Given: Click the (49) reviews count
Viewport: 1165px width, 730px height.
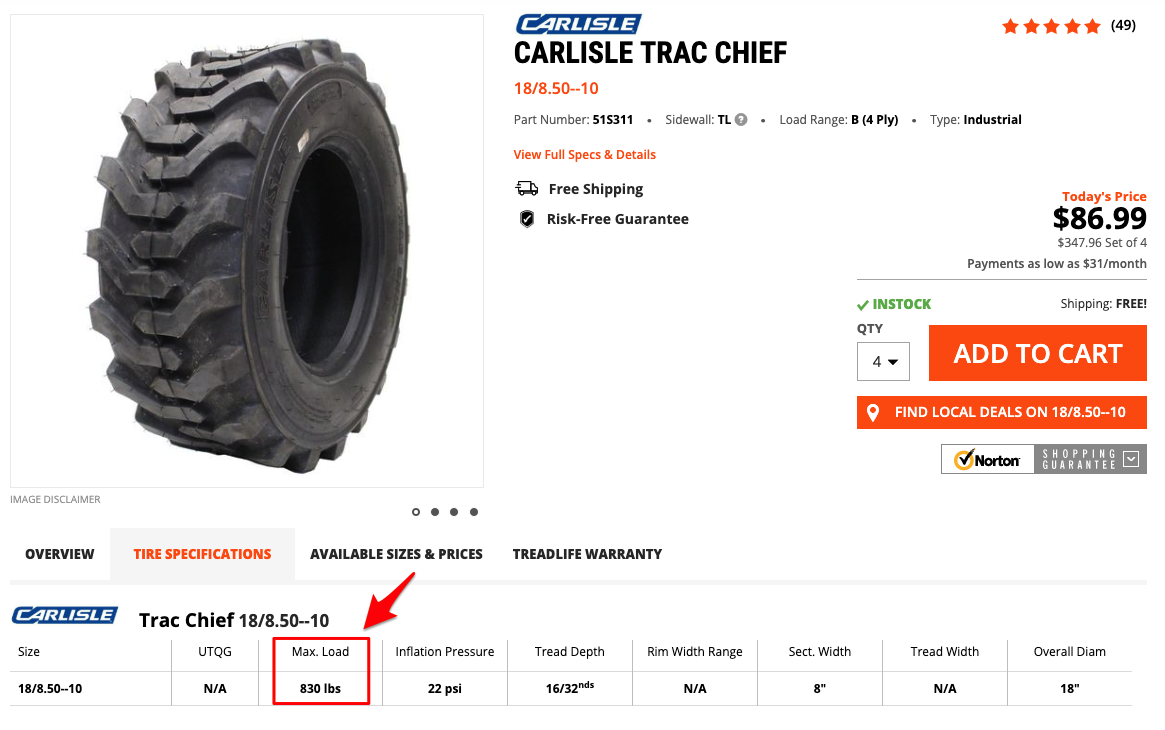Looking at the screenshot, I should click(x=1123, y=26).
